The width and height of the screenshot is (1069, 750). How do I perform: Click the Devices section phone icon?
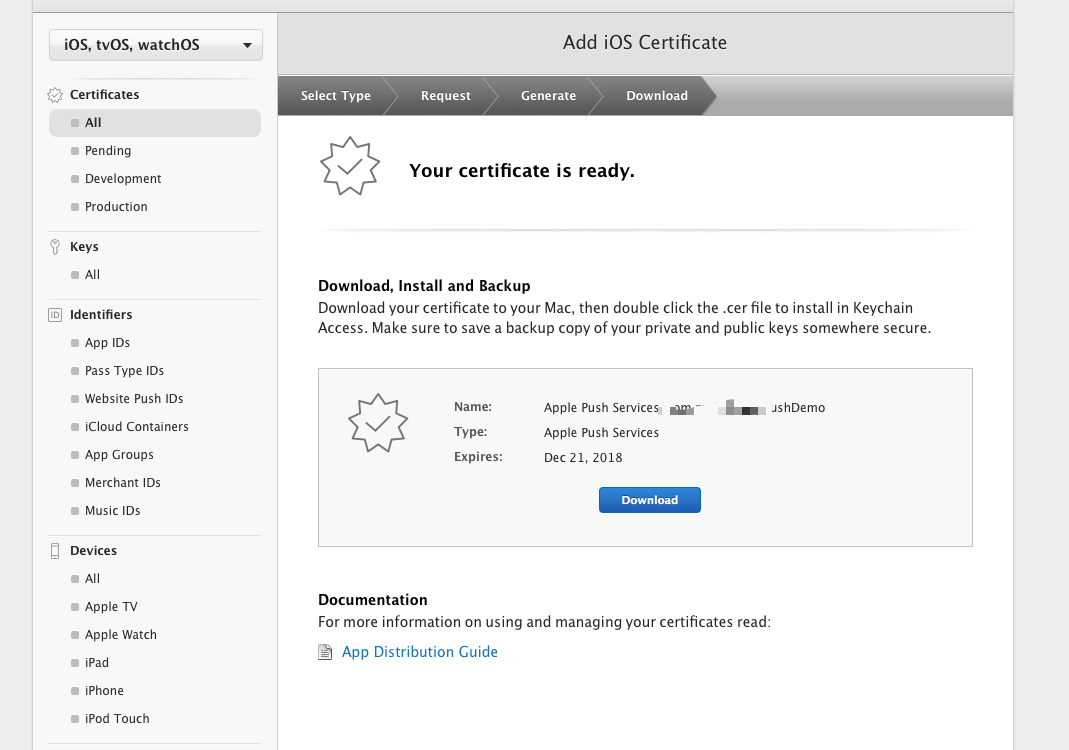(x=55, y=551)
